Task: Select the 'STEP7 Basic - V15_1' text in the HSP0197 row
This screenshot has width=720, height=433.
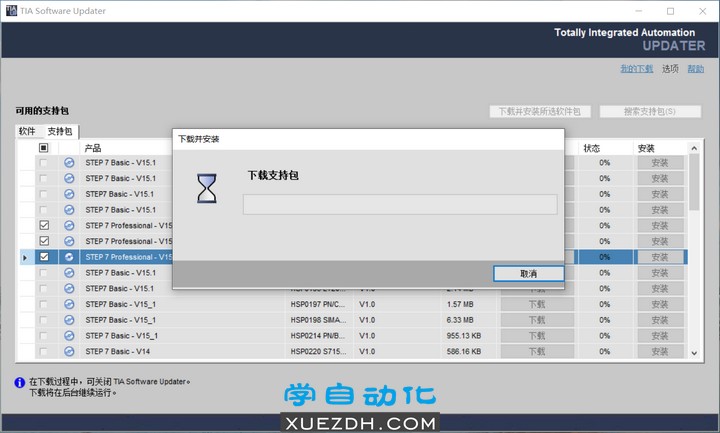Action: tap(120, 304)
